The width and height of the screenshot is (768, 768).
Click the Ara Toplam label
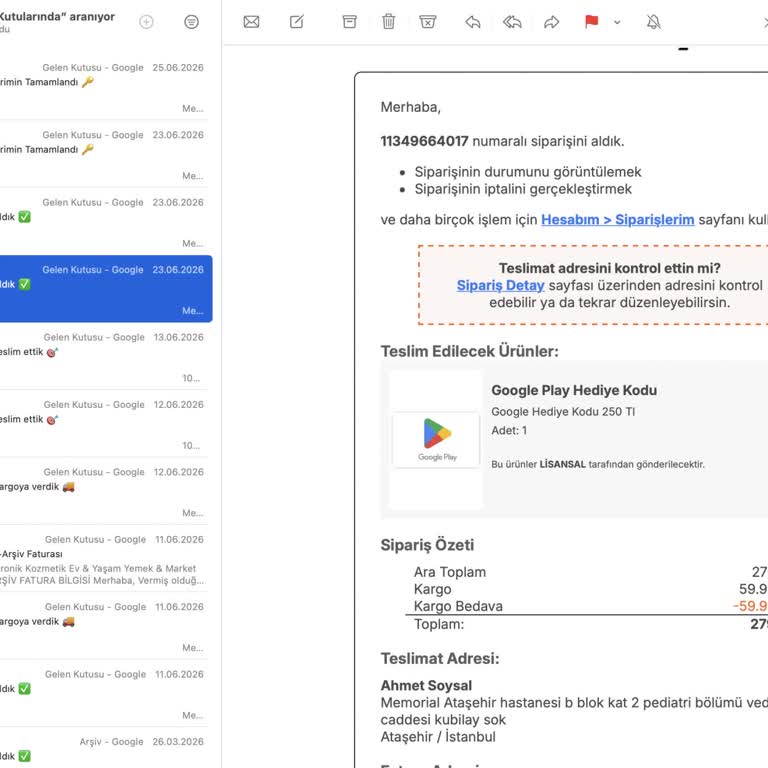coord(450,572)
